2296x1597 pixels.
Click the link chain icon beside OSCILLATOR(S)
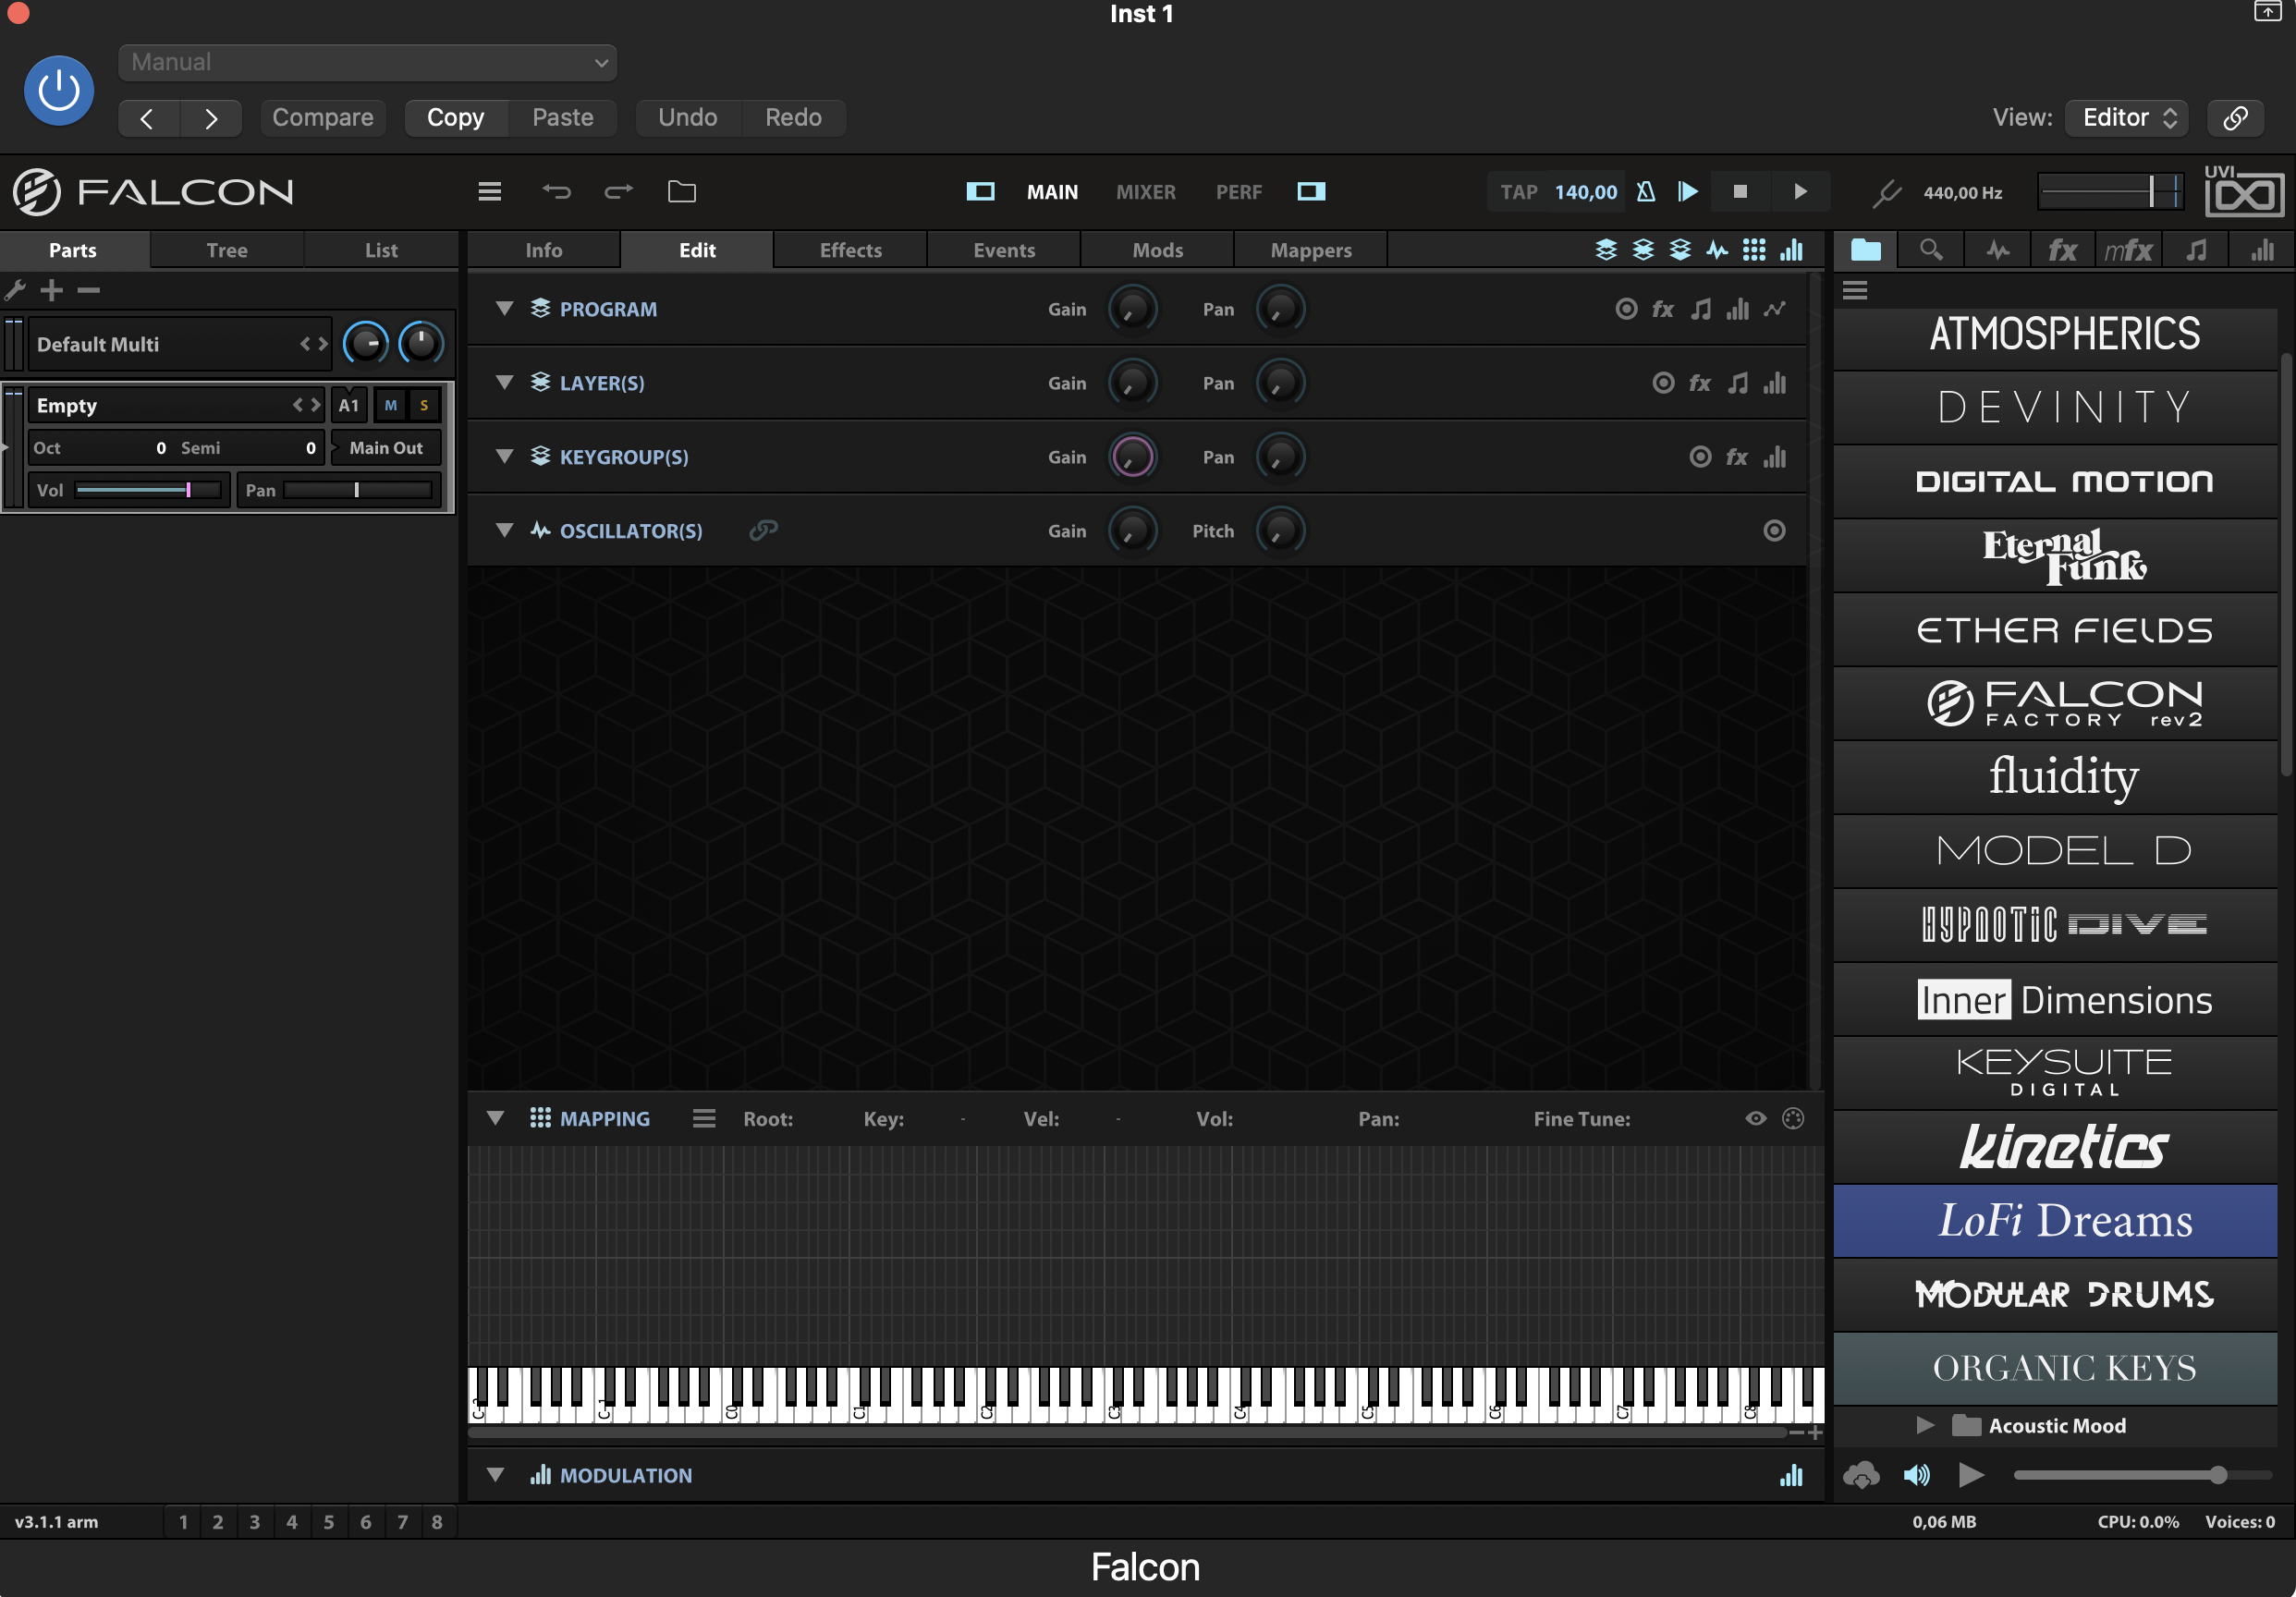(763, 530)
